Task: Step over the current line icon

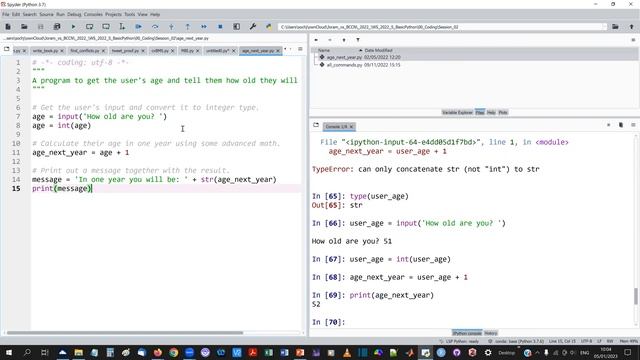Action: coord(155,27)
